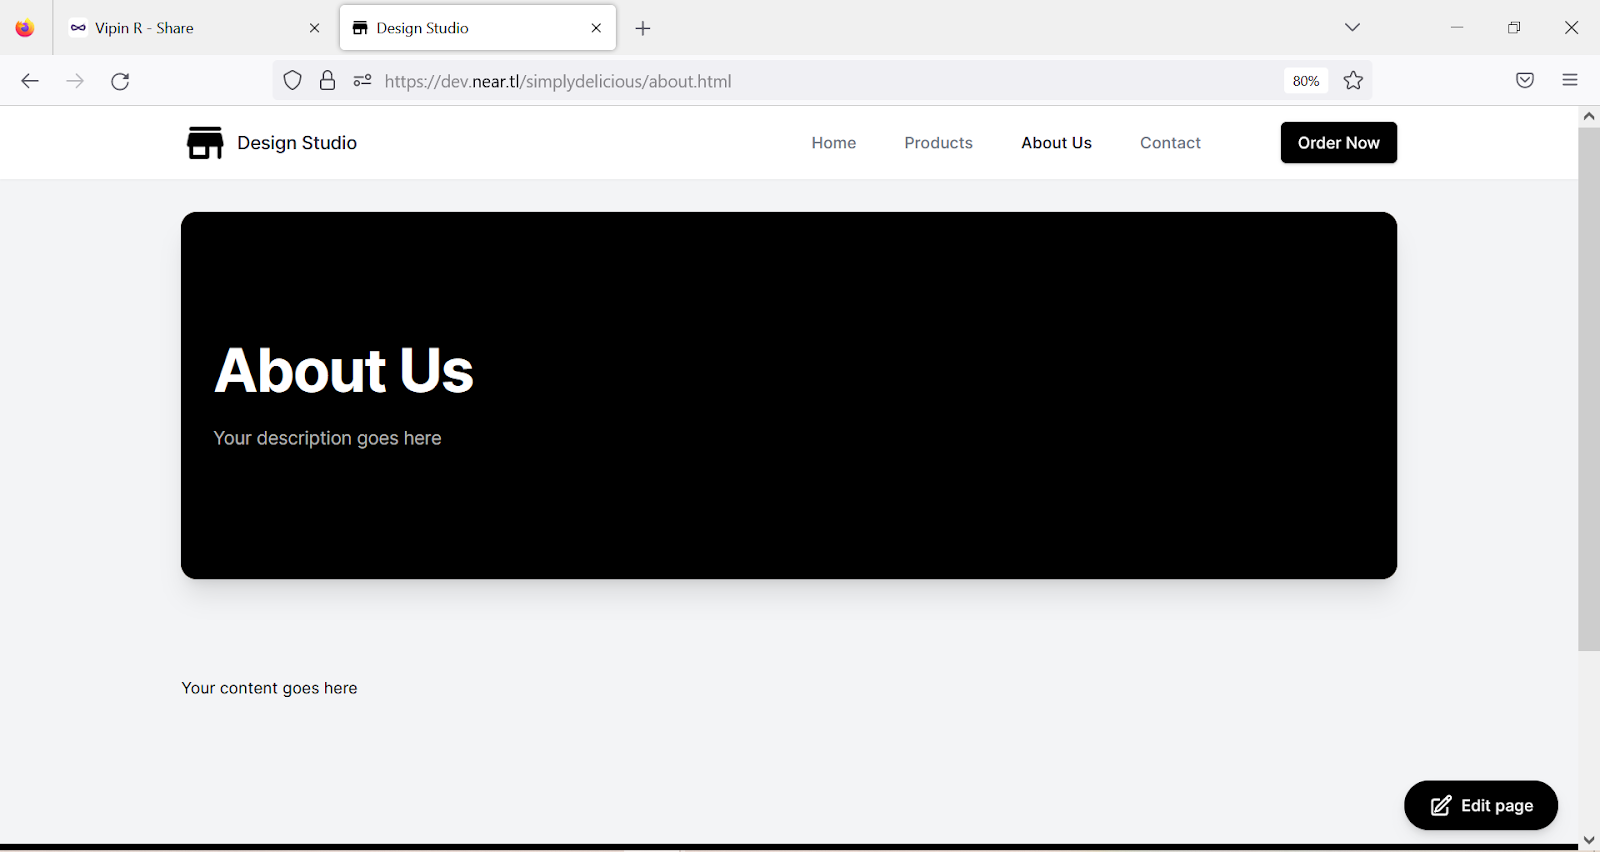1600x852 pixels.
Task: Close the Design Studio tab
Action: point(596,28)
